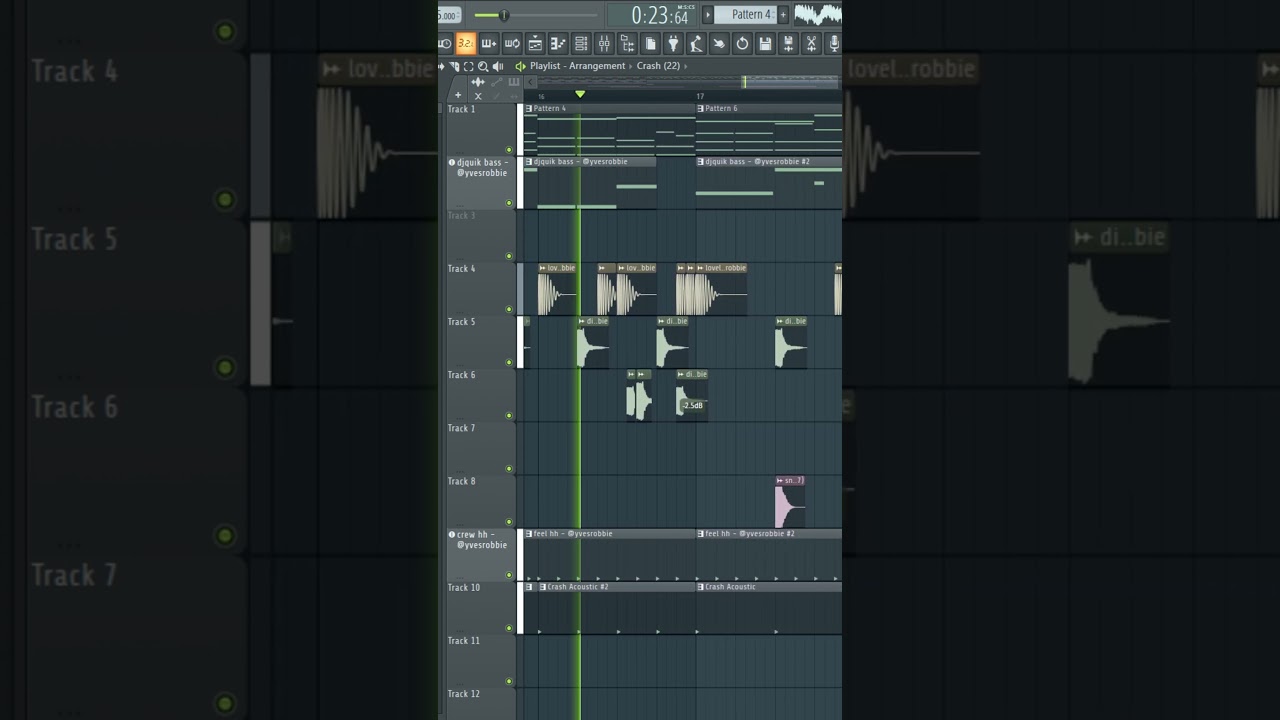Focus pattern clips keyboard icon

click(514, 82)
